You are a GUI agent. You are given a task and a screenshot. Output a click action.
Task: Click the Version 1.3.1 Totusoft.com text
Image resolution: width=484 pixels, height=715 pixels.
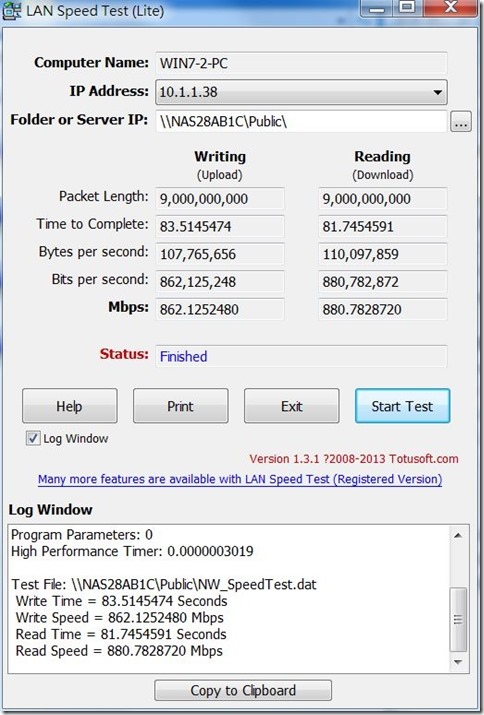point(354,459)
